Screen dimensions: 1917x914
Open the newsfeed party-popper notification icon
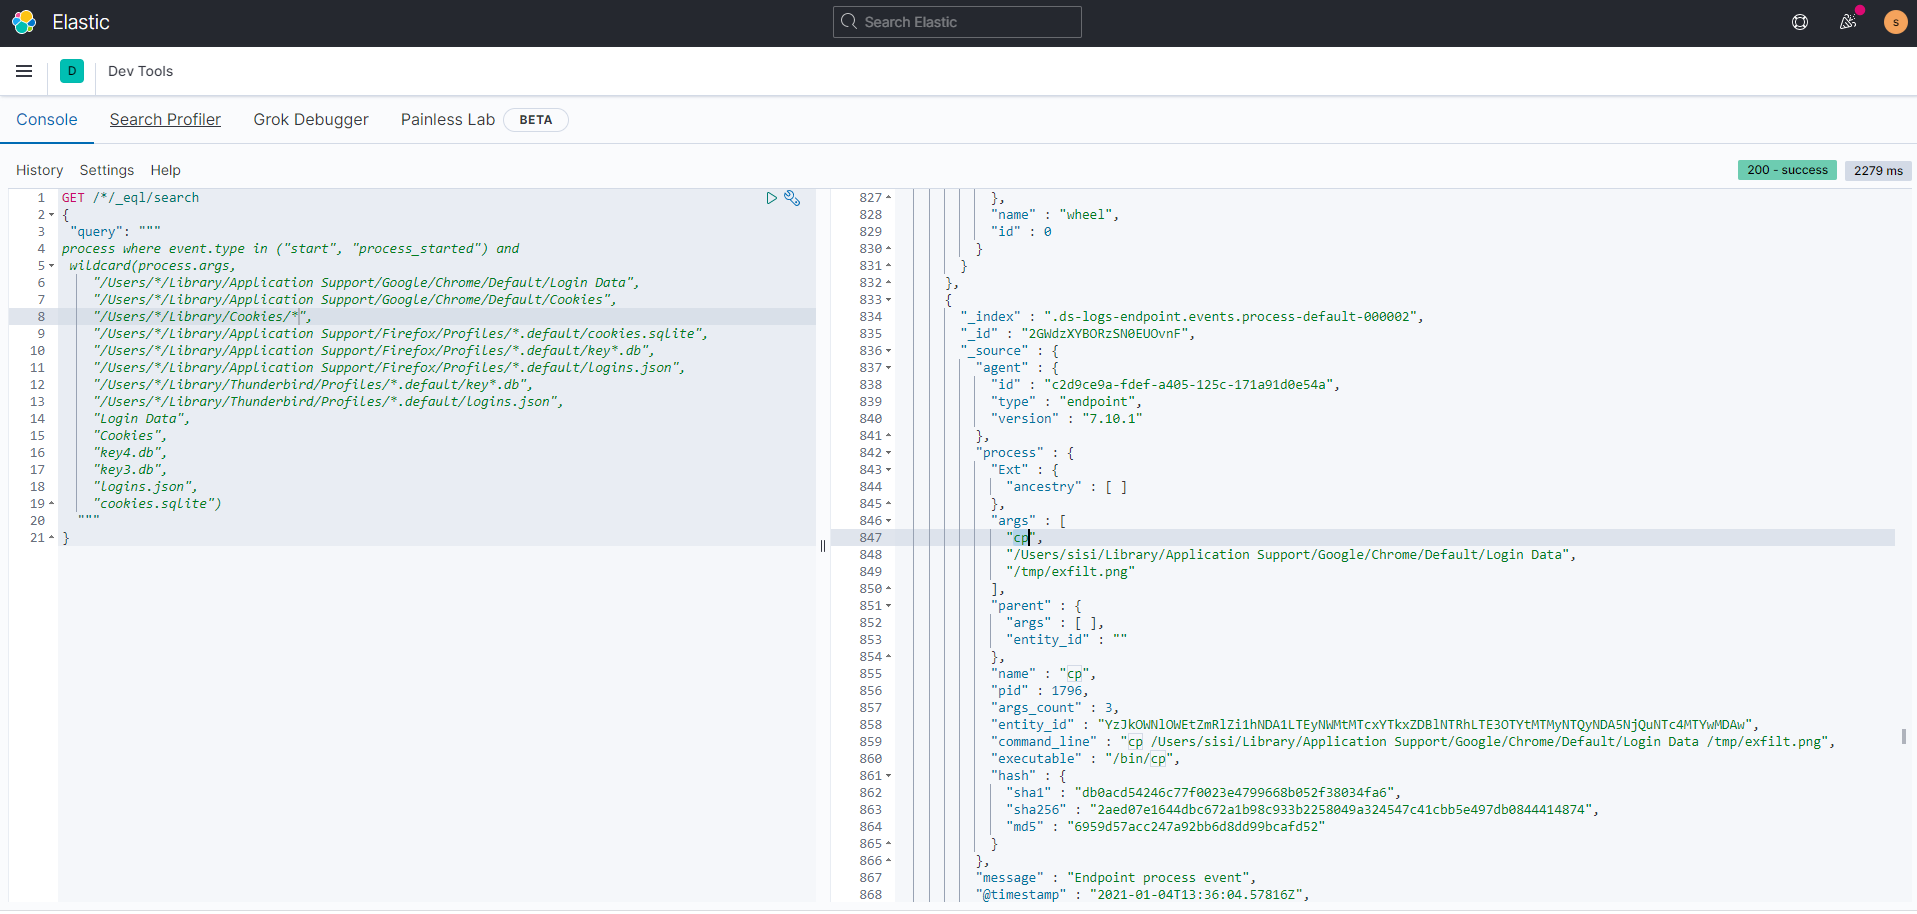(x=1848, y=22)
